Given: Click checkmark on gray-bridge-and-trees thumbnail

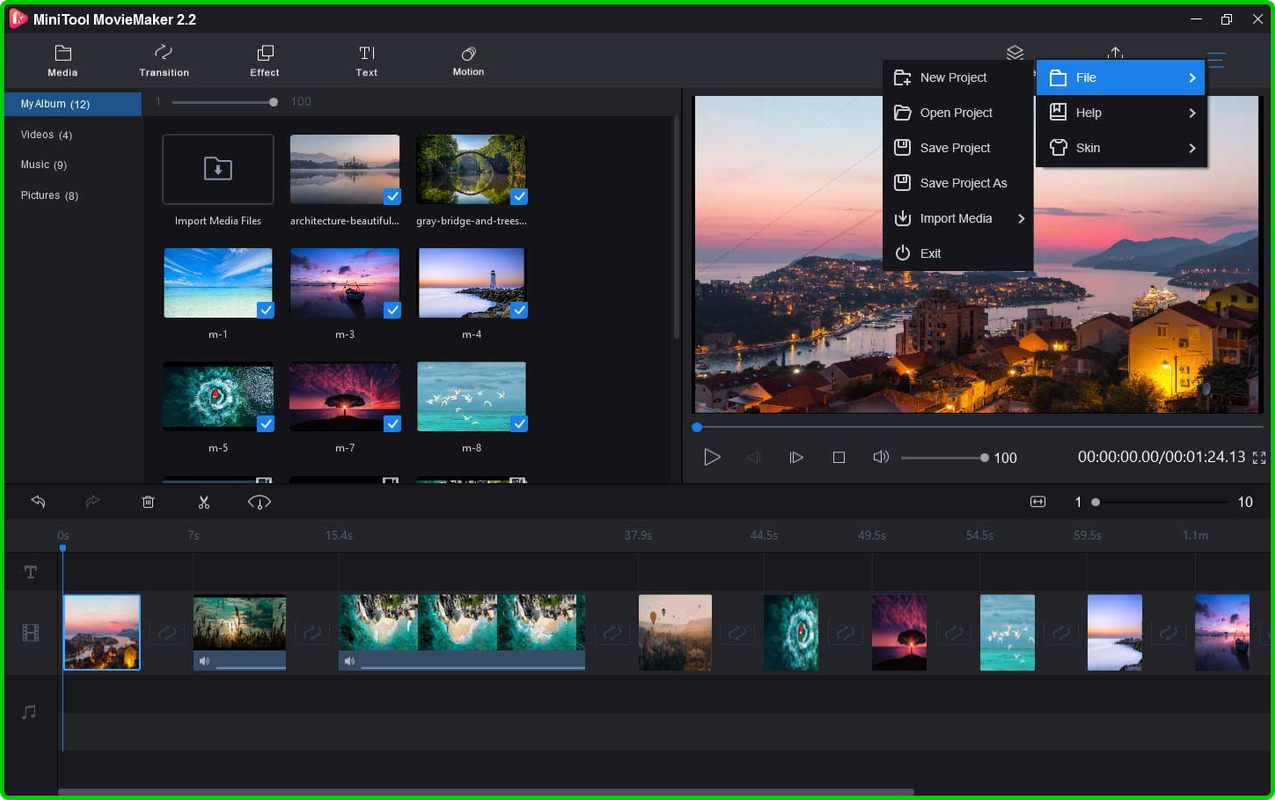Looking at the screenshot, I should (x=519, y=197).
